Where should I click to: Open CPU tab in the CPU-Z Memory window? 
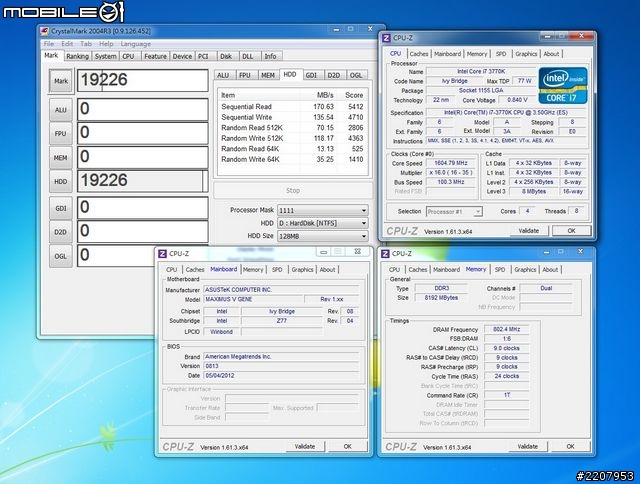point(394,270)
